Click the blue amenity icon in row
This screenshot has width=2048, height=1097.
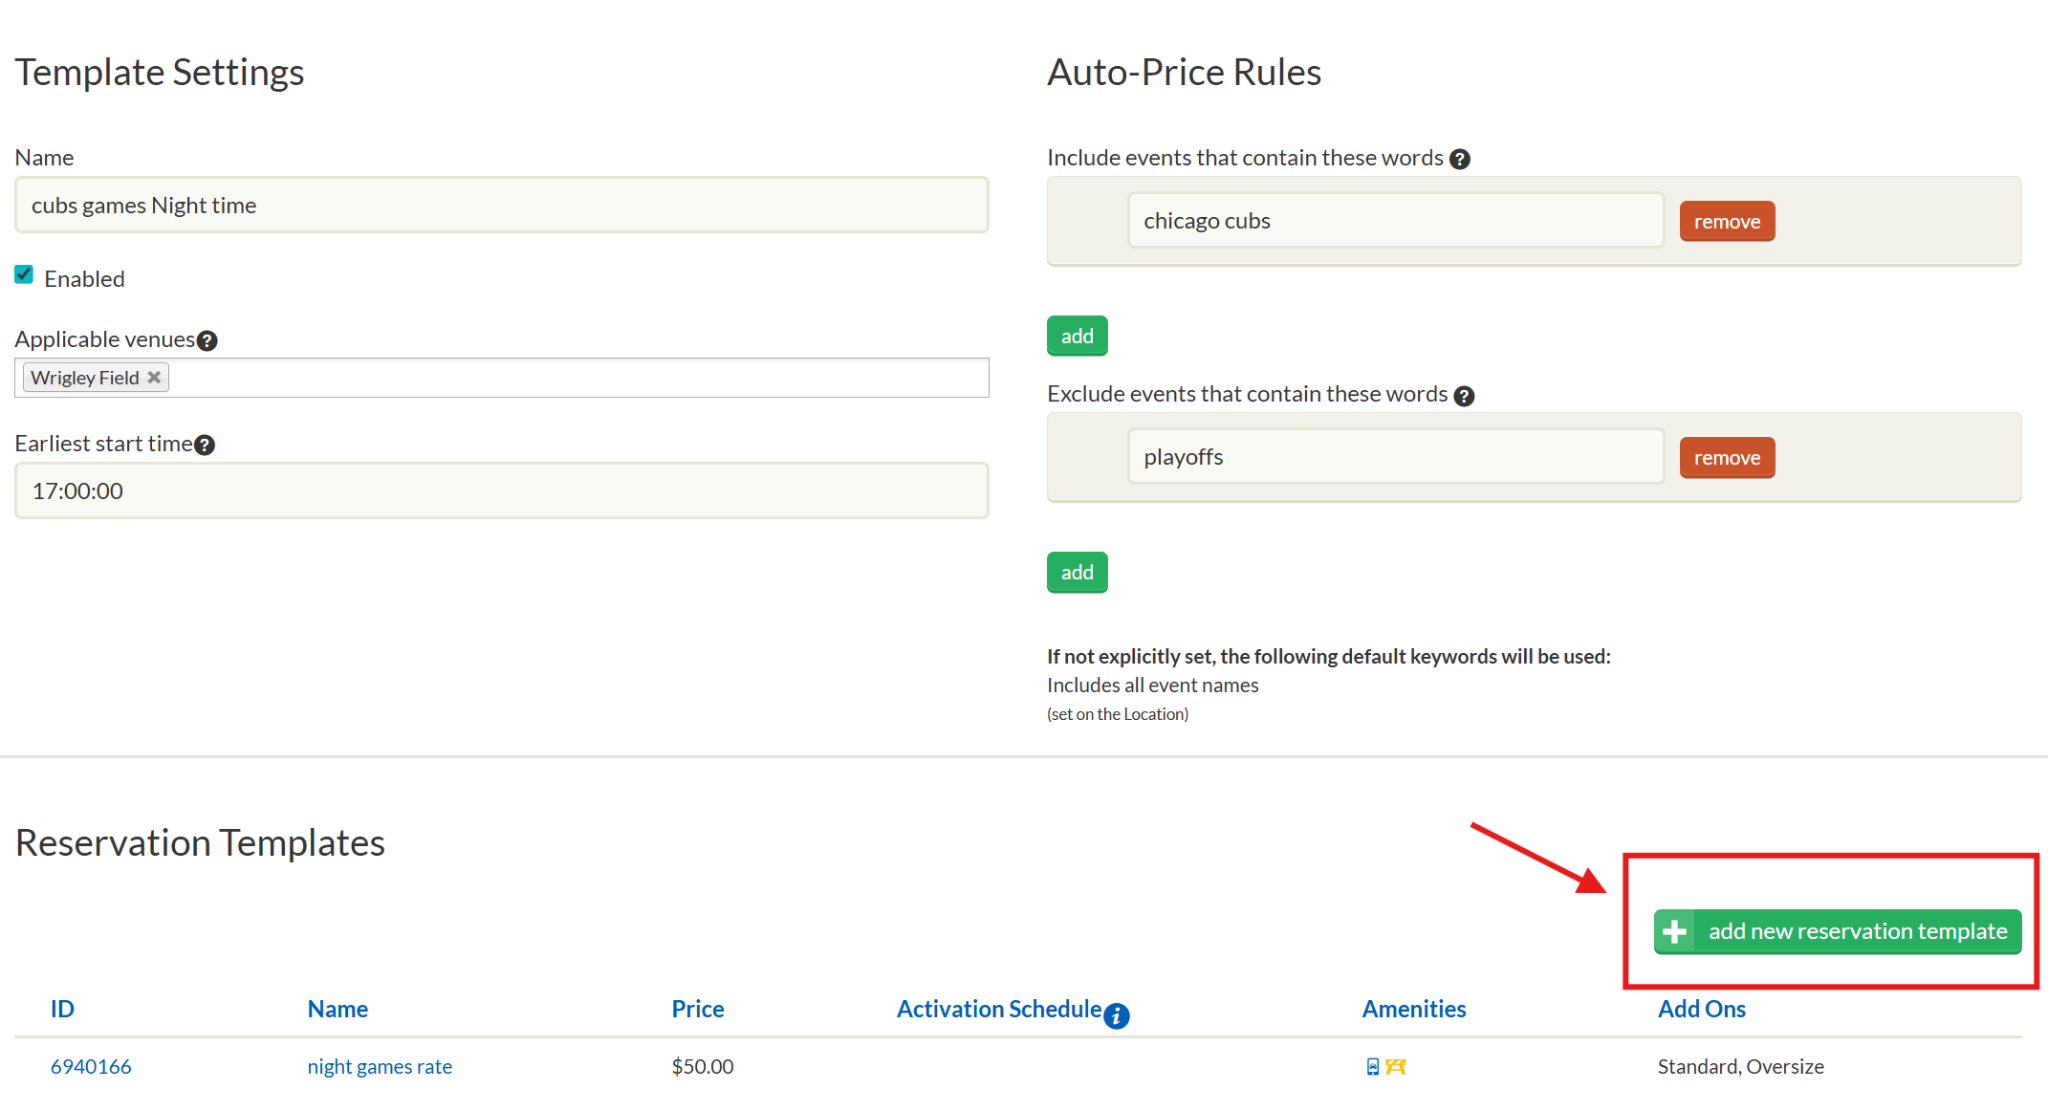click(1373, 1067)
